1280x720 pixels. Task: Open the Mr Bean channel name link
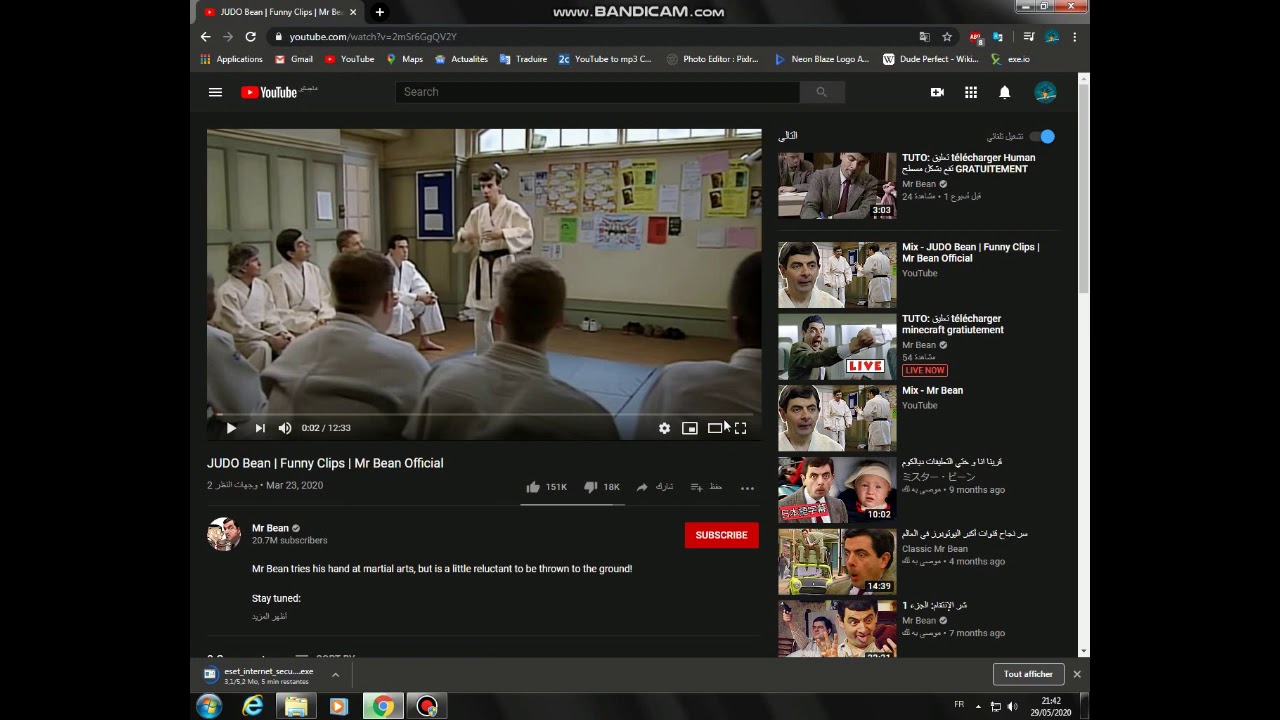point(270,528)
